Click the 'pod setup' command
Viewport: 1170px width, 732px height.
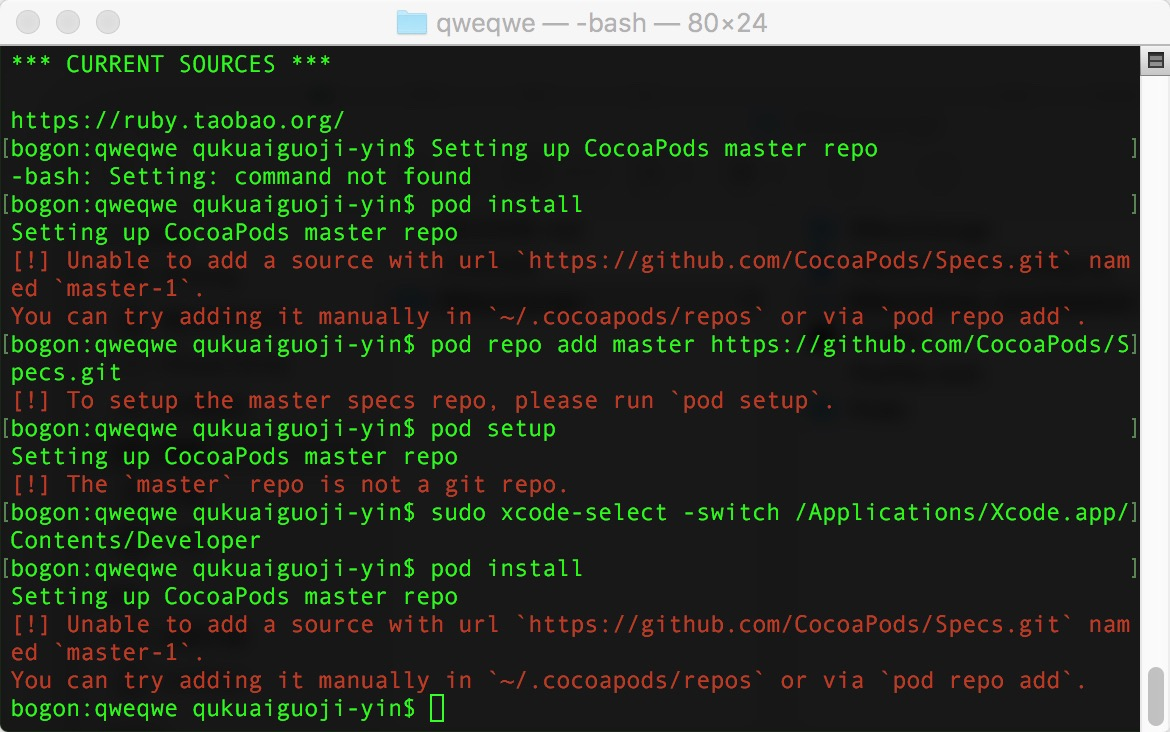click(493, 428)
